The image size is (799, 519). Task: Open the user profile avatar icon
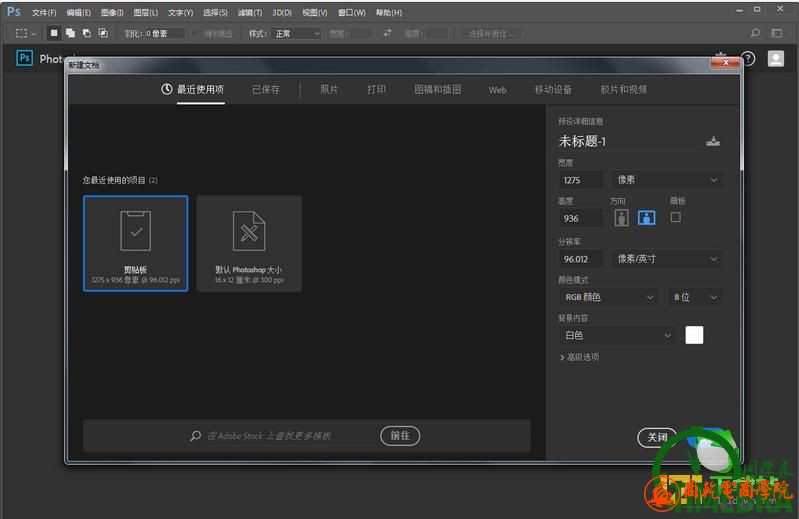tap(776, 59)
